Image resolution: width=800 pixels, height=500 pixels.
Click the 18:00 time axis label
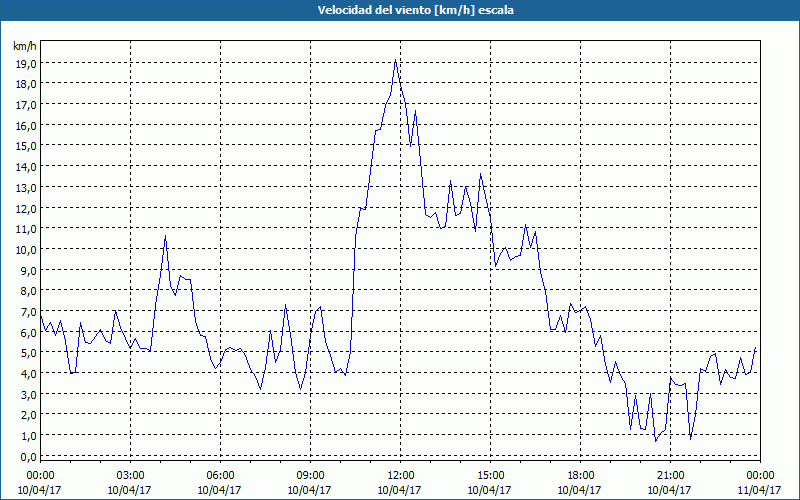click(581, 476)
